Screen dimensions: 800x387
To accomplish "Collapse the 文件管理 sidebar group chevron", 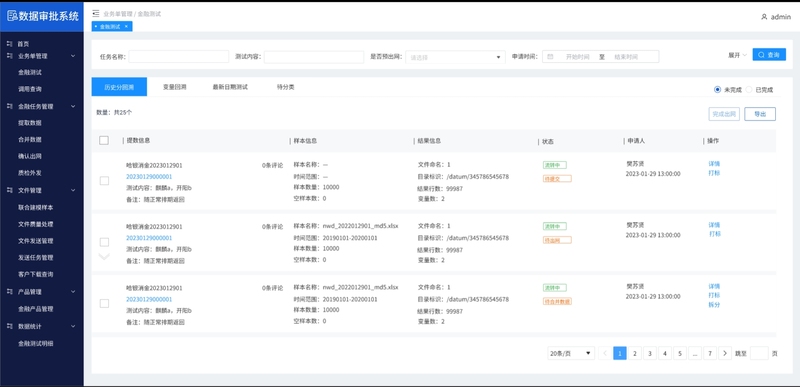I will (73, 190).
